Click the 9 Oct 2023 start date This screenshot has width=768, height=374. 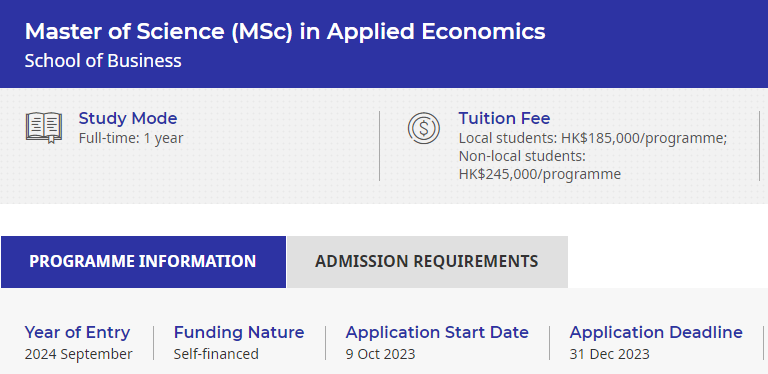[x=380, y=354]
